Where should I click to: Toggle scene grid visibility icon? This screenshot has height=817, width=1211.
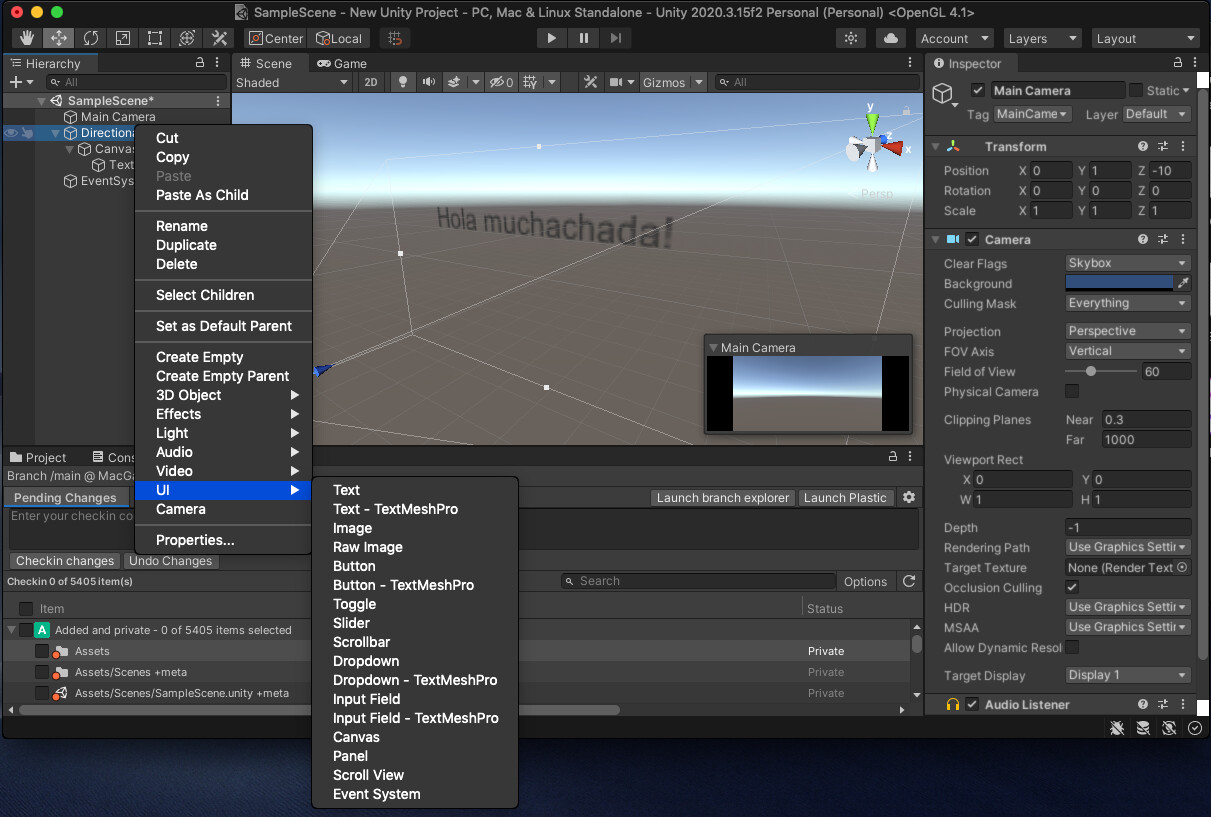pos(531,82)
